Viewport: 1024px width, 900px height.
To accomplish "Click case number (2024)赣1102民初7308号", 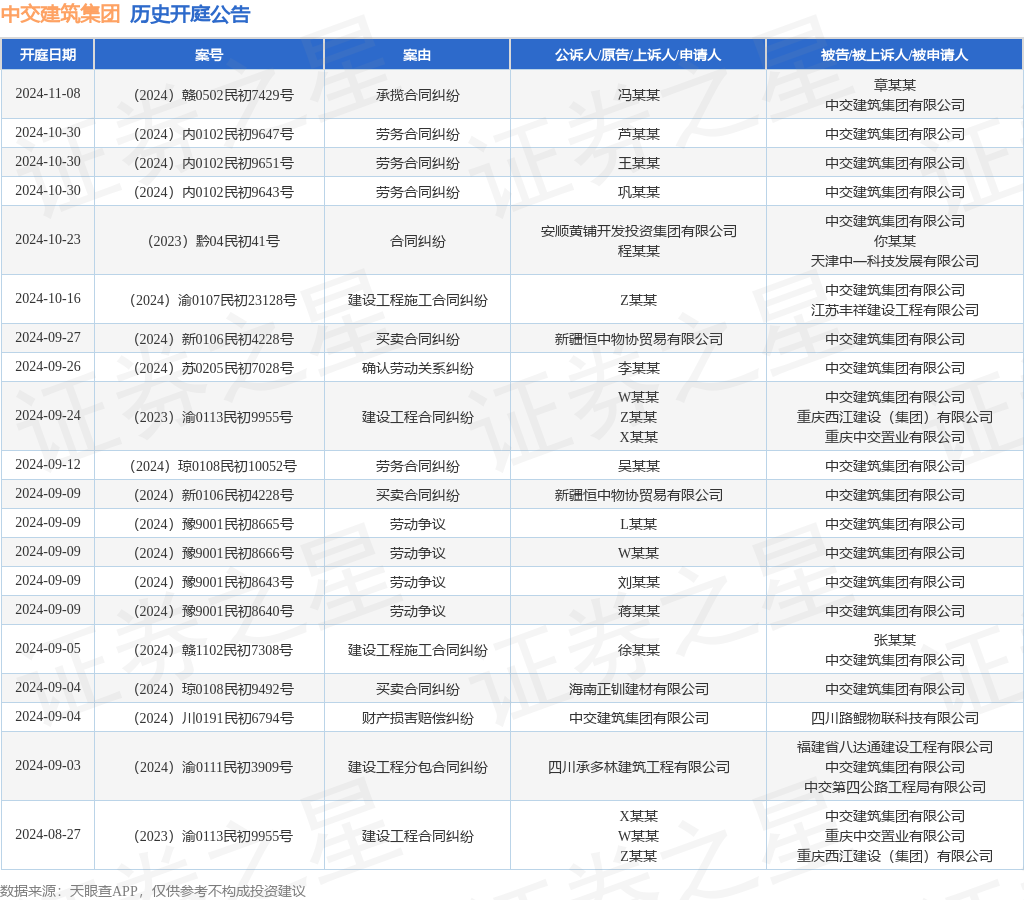I will [214, 651].
